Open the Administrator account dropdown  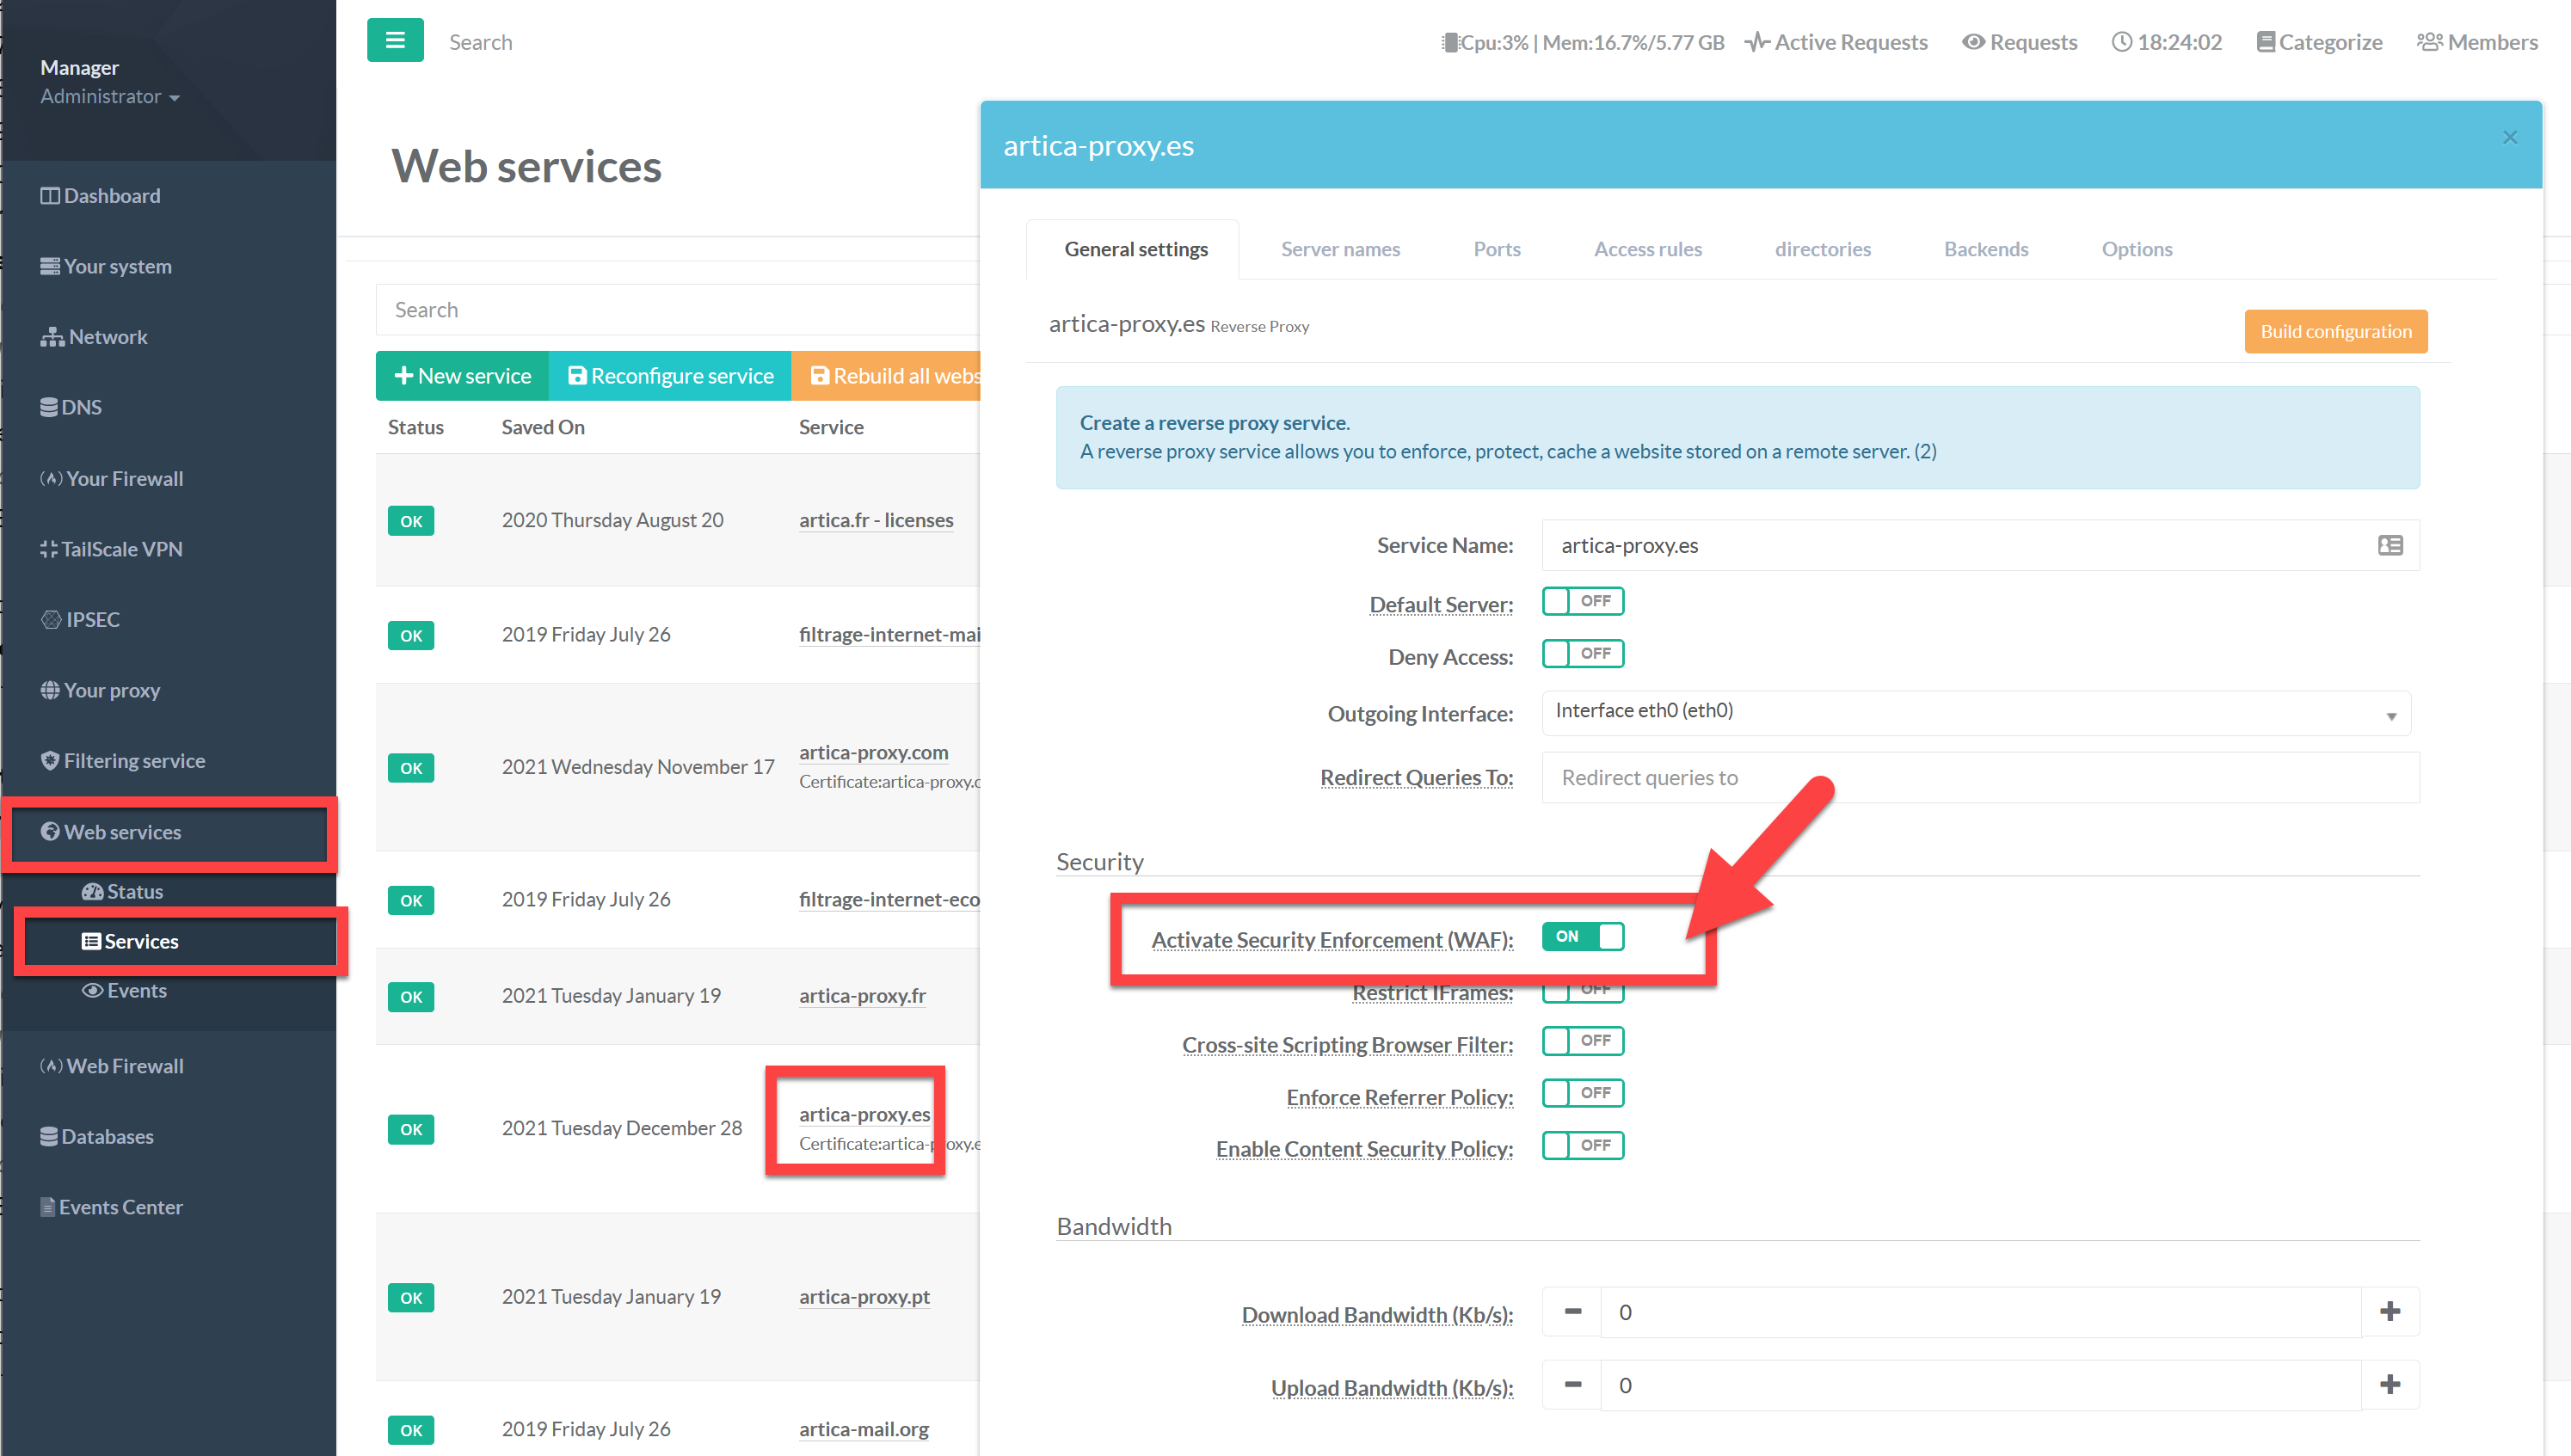pyautogui.click(x=110, y=97)
